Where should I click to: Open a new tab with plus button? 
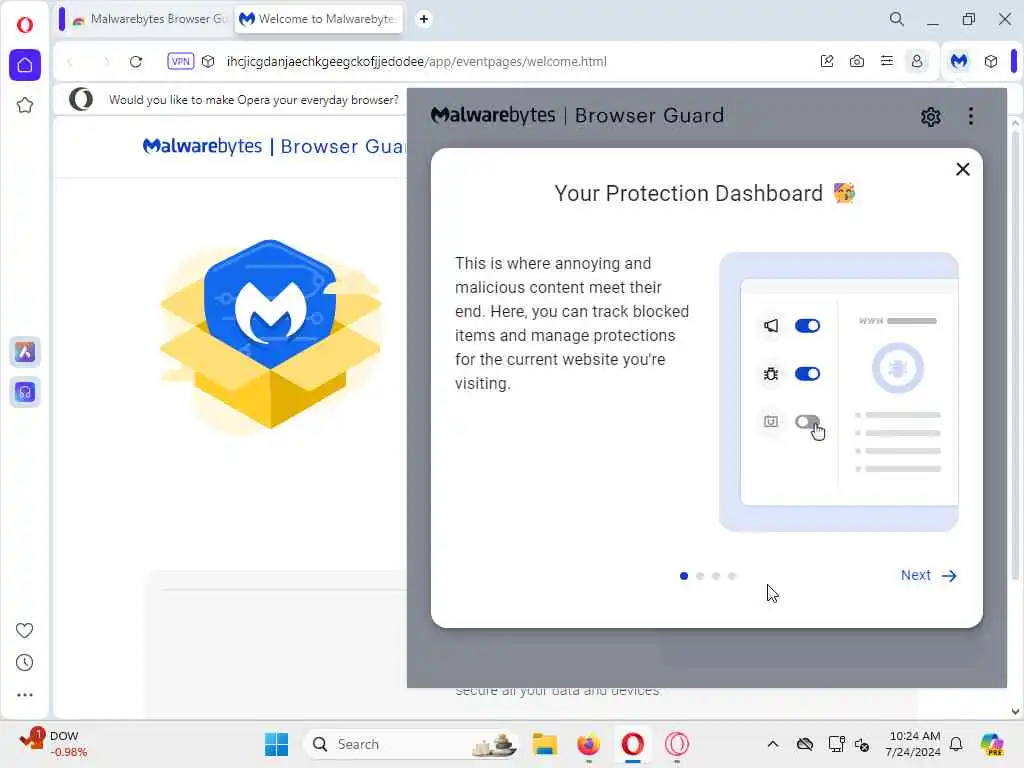[x=424, y=19]
